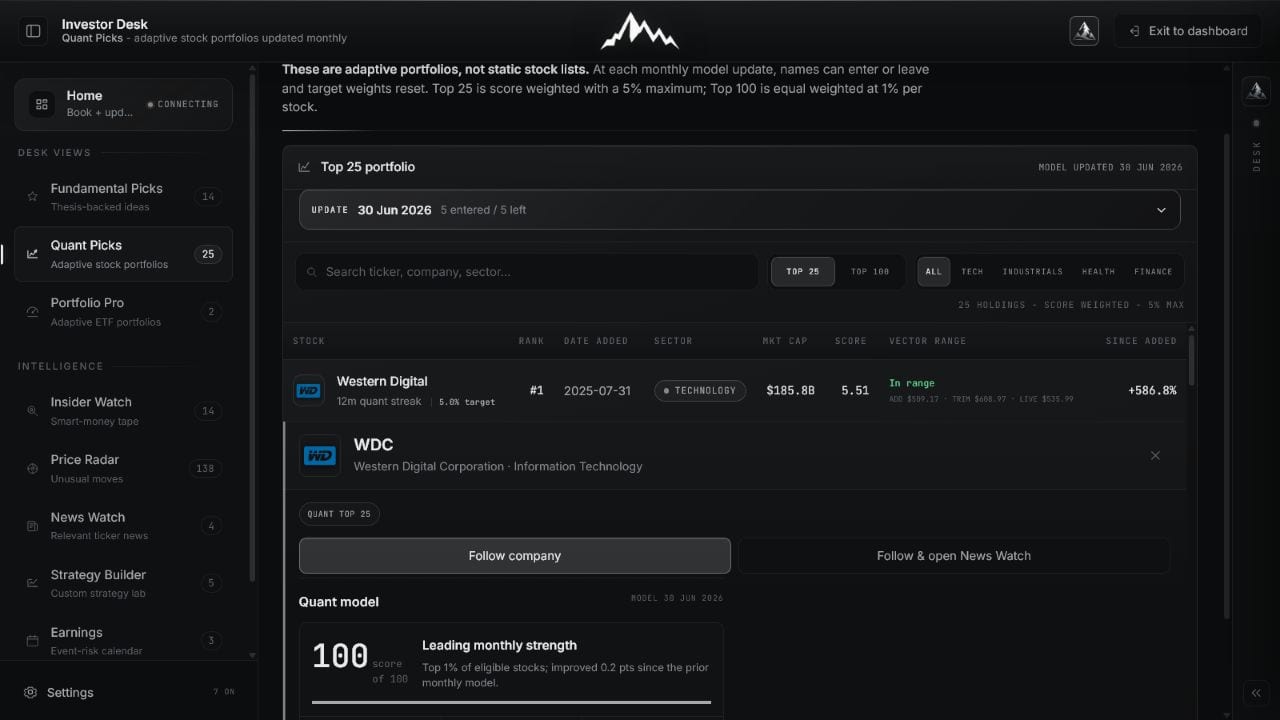Click the Score column header
Screen dimensions: 1280x720
coord(851,341)
